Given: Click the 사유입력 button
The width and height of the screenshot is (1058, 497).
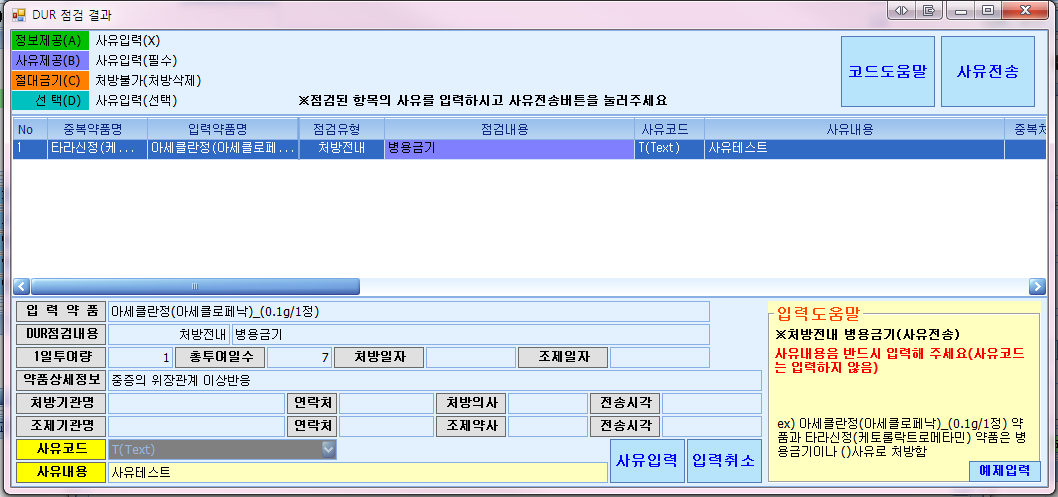Looking at the screenshot, I should (x=647, y=461).
